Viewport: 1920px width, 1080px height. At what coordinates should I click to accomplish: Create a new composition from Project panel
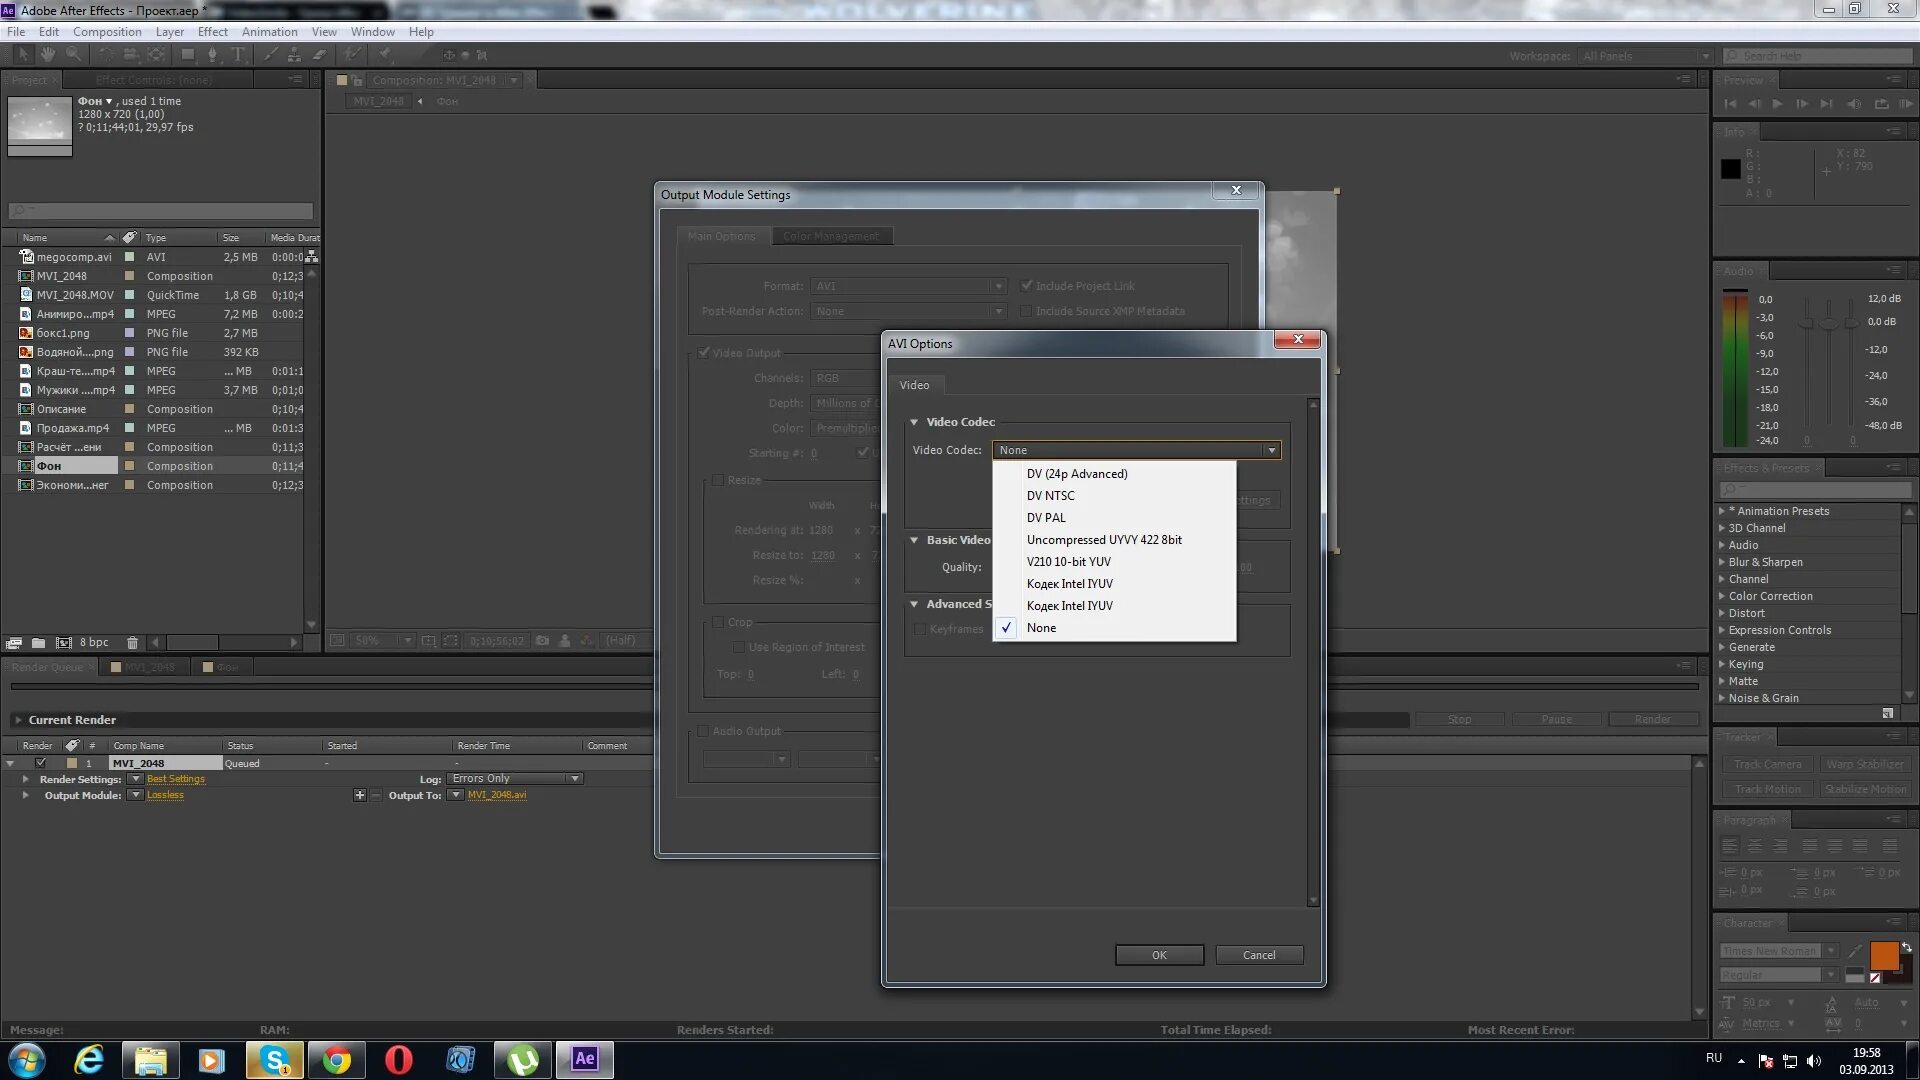[x=63, y=642]
